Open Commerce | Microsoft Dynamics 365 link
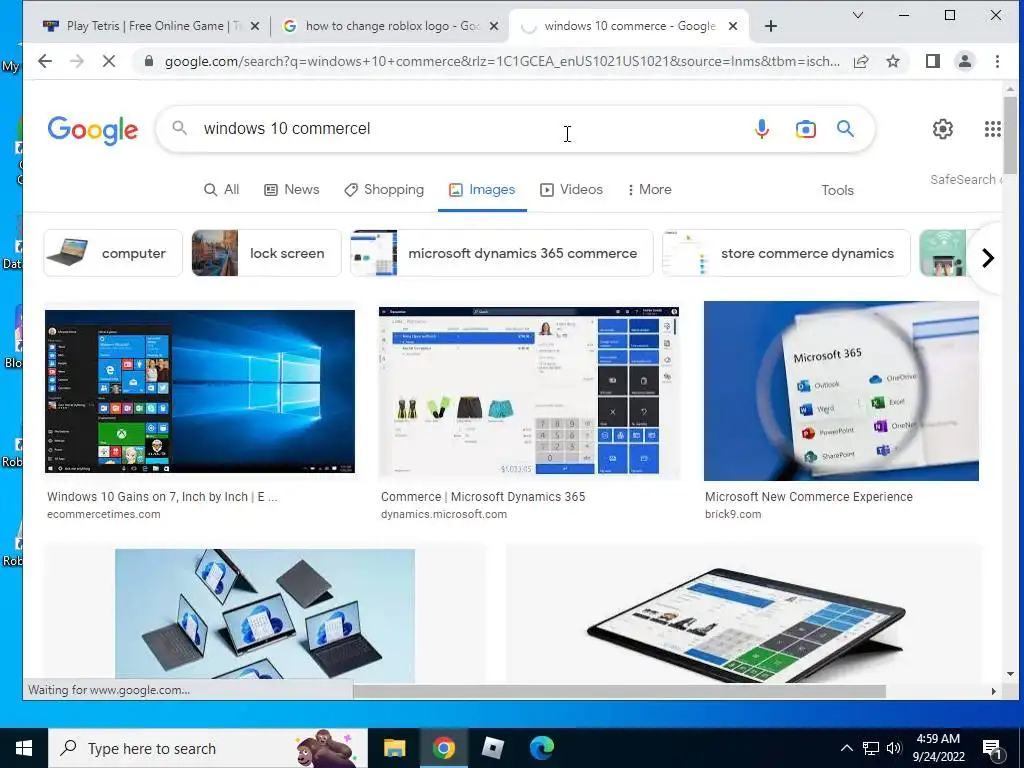Screen dimensions: 1024x768 point(483,497)
